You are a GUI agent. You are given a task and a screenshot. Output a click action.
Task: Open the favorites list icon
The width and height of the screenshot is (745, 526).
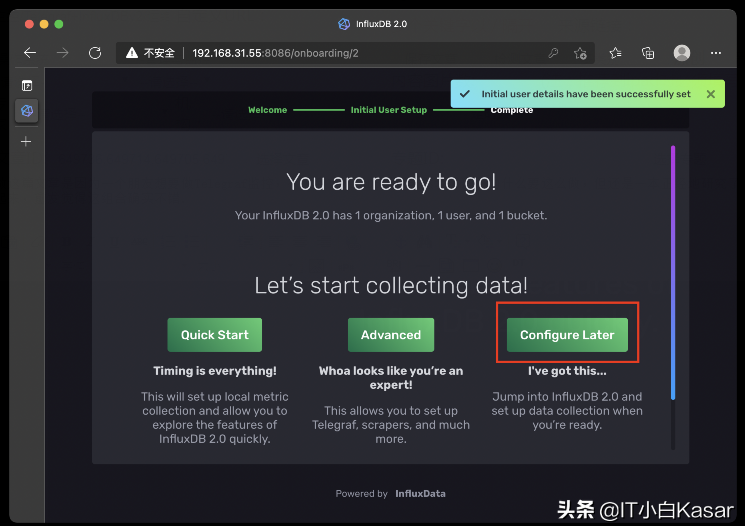click(615, 53)
